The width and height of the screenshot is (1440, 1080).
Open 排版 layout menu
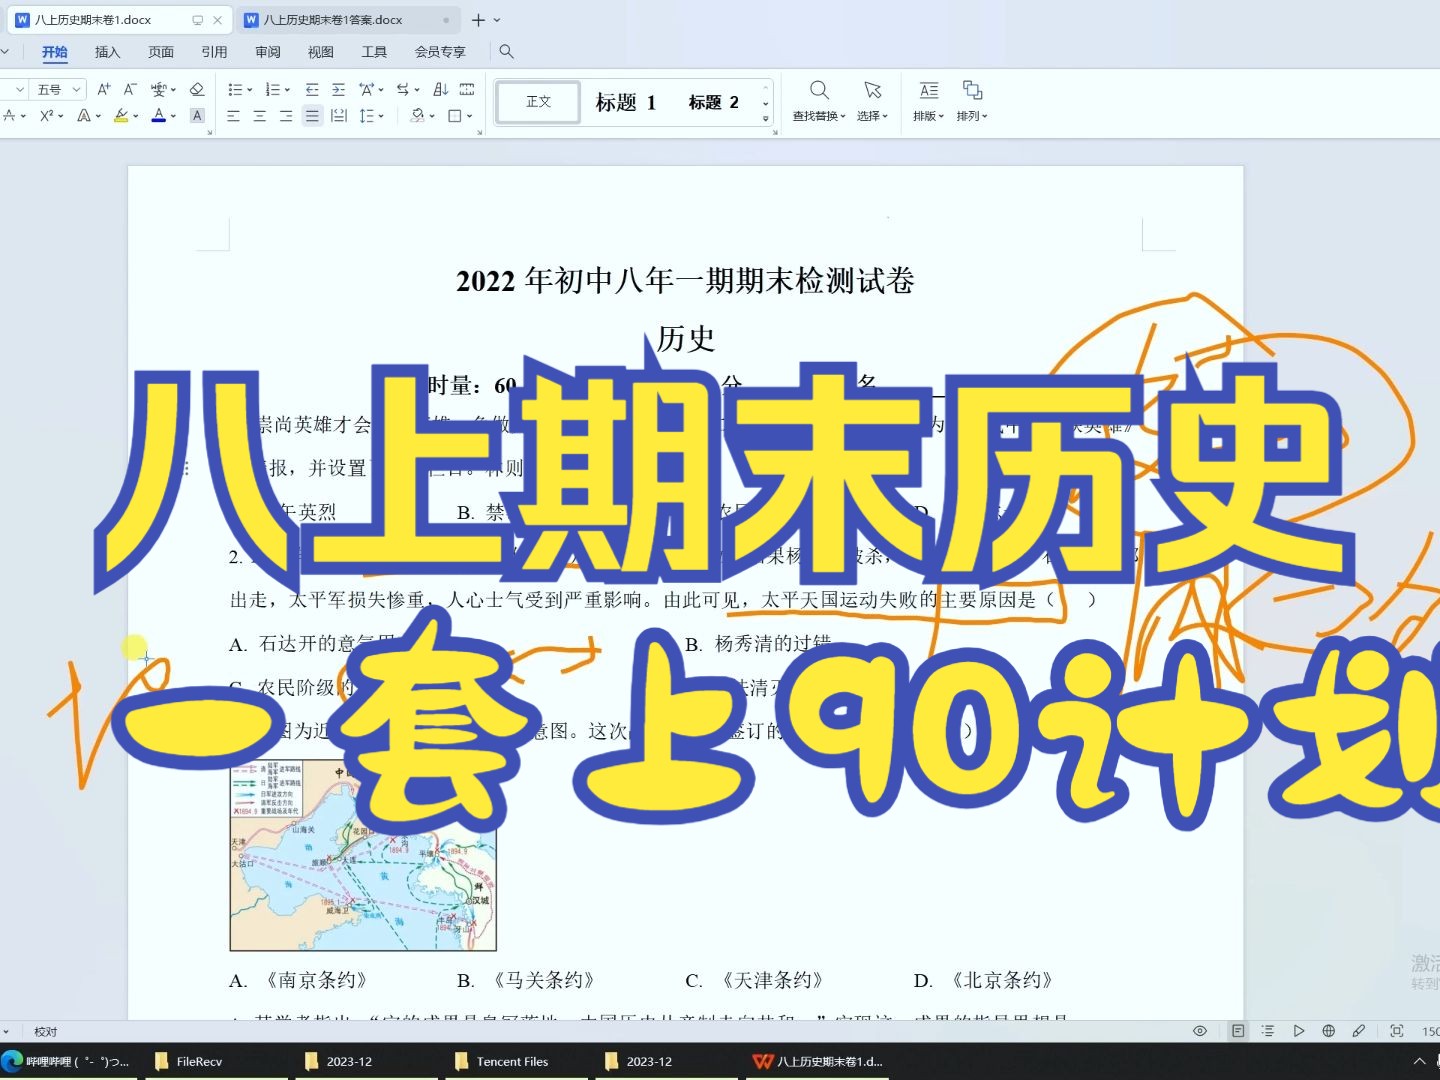click(x=928, y=102)
